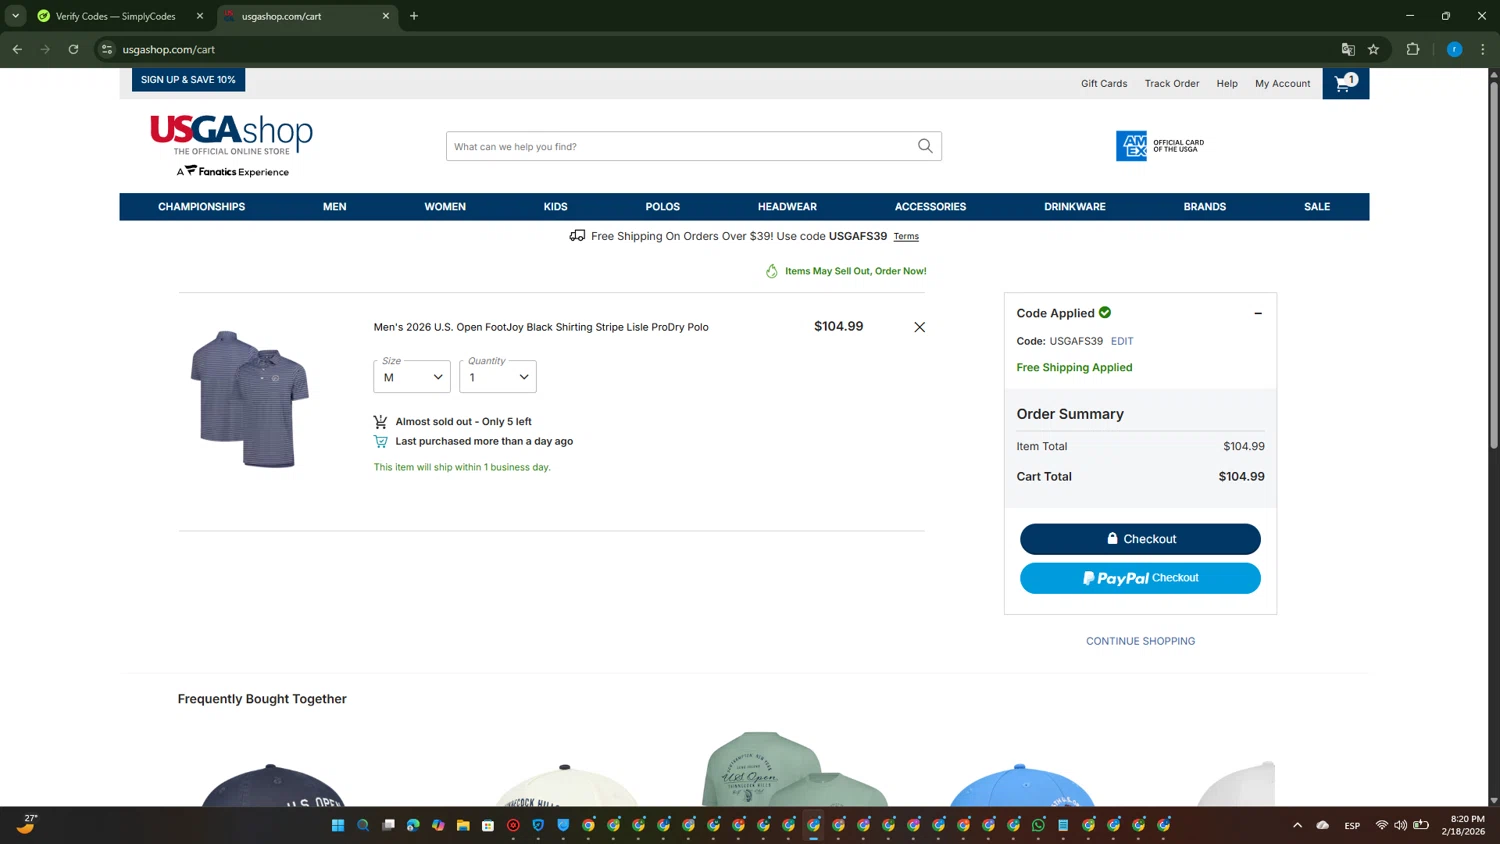The image size is (1500, 844).
Task: Open Microsoft Store from the taskbar
Action: [x=488, y=825]
